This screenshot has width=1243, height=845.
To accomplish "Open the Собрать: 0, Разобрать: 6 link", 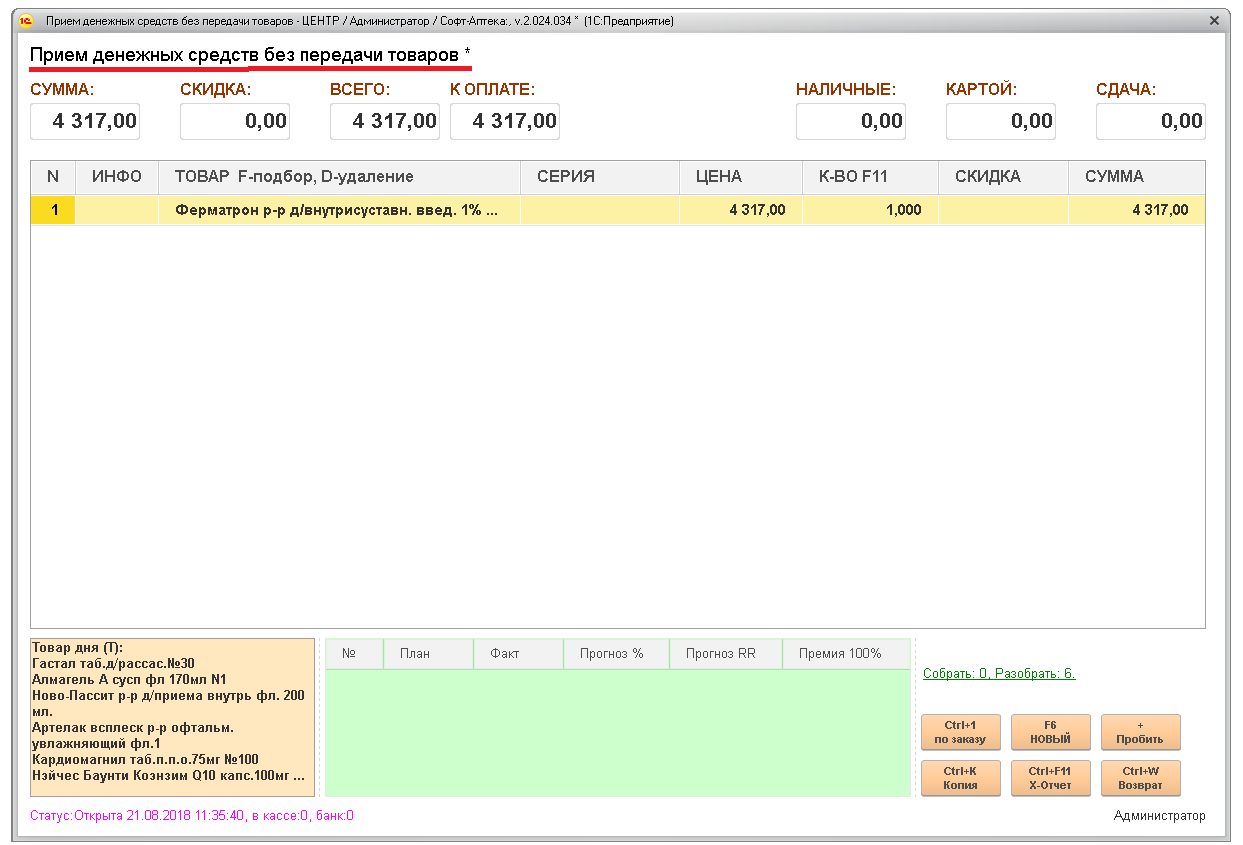I will [x=998, y=674].
